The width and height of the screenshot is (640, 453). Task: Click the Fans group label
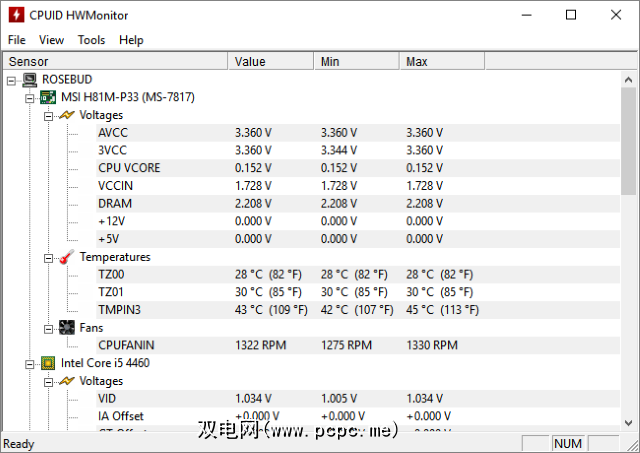(x=91, y=328)
